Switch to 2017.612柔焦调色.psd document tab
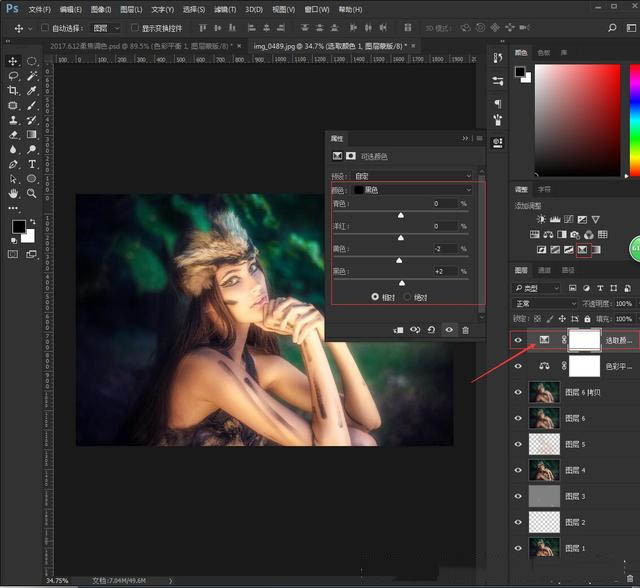640x588 pixels. click(x=142, y=46)
